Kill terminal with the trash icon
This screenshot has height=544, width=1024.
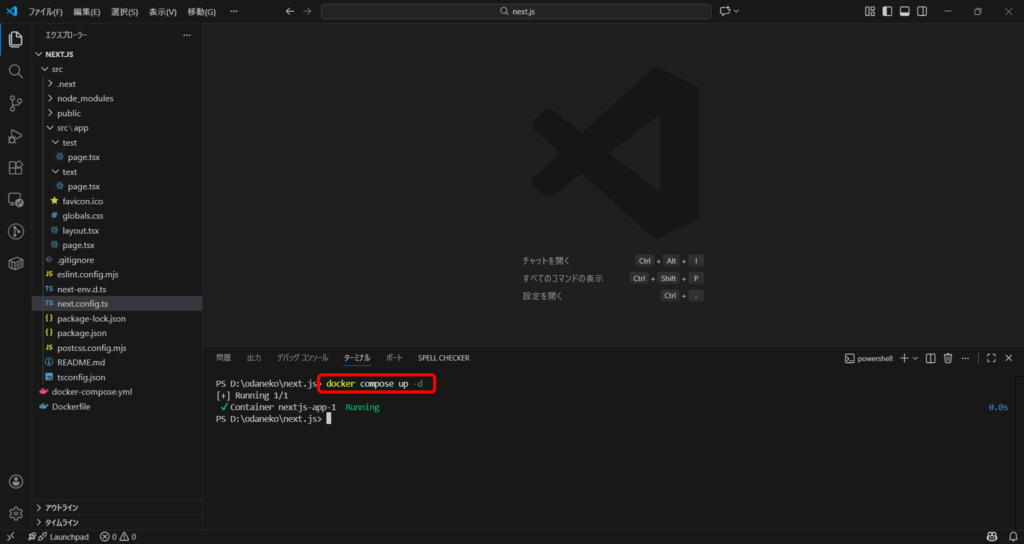[948, 358]
